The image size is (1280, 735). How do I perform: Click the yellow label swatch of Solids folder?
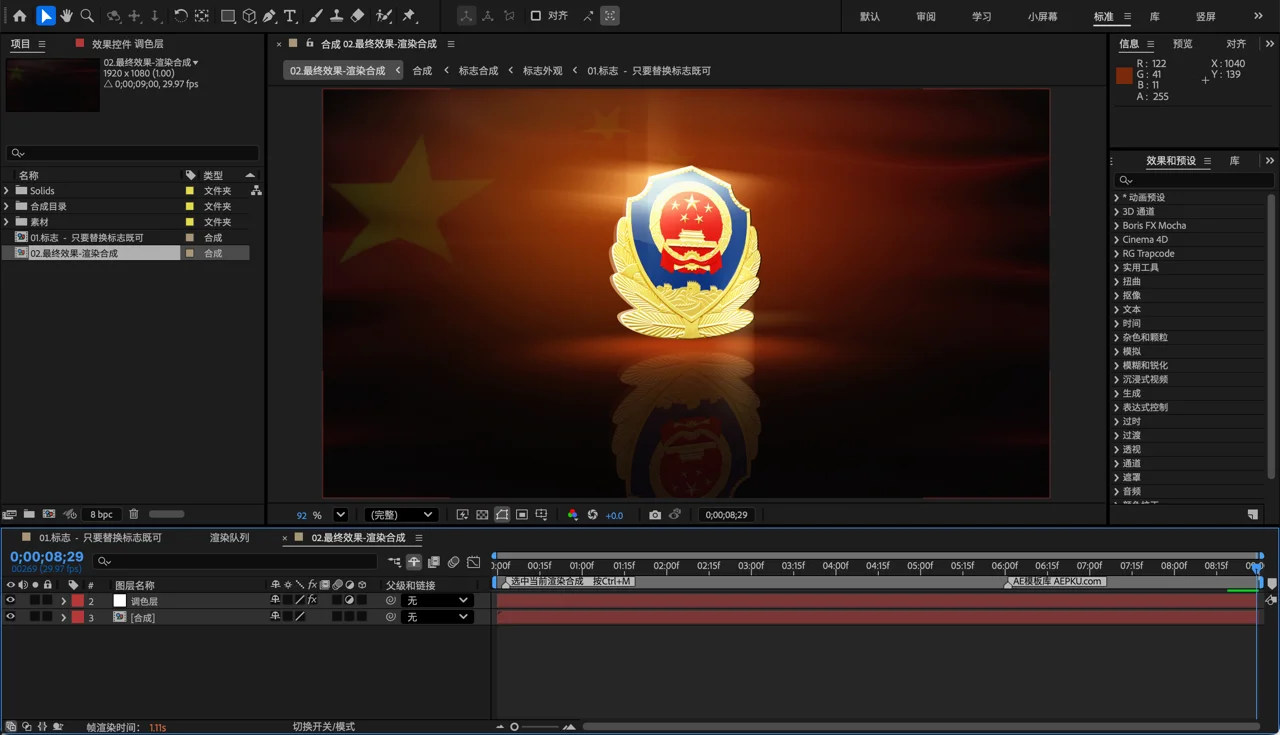[189, 190]
